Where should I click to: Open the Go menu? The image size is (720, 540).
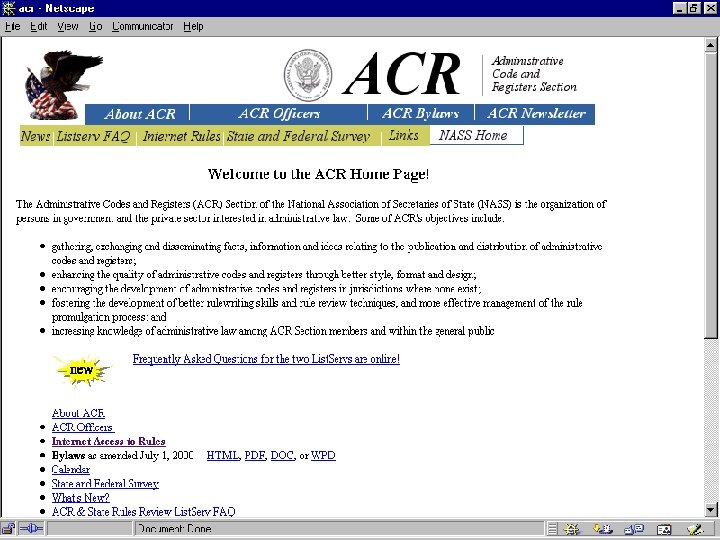96,27
